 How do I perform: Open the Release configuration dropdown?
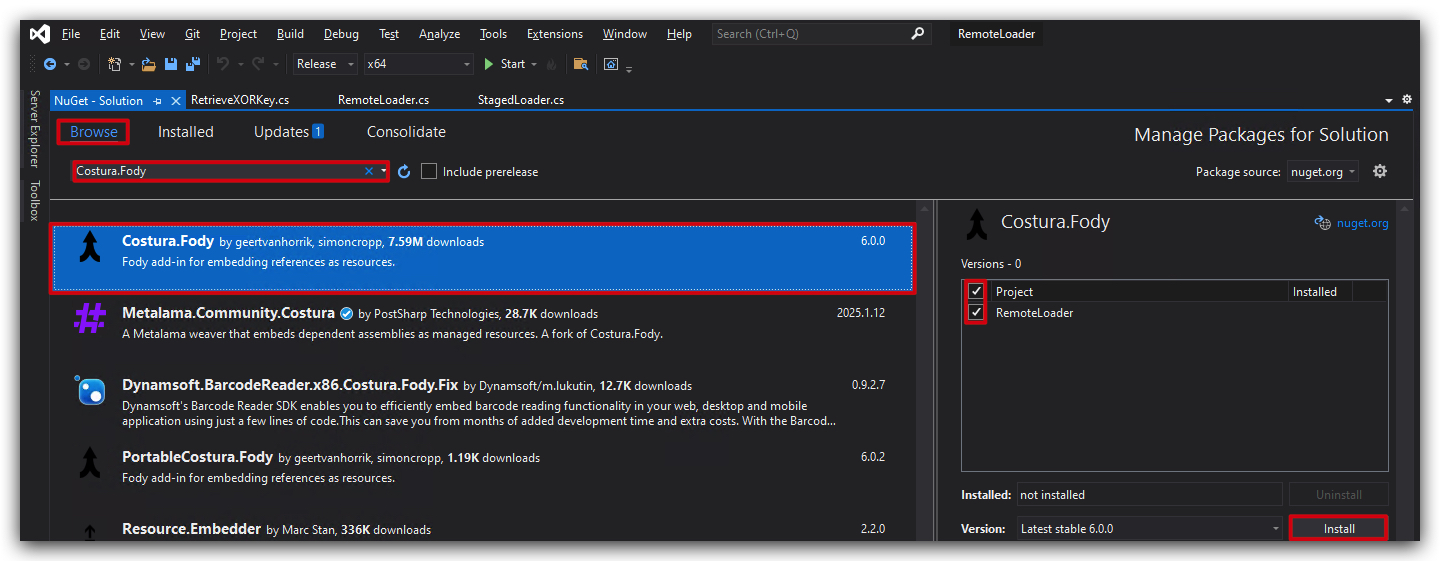[x=325, y=64]
